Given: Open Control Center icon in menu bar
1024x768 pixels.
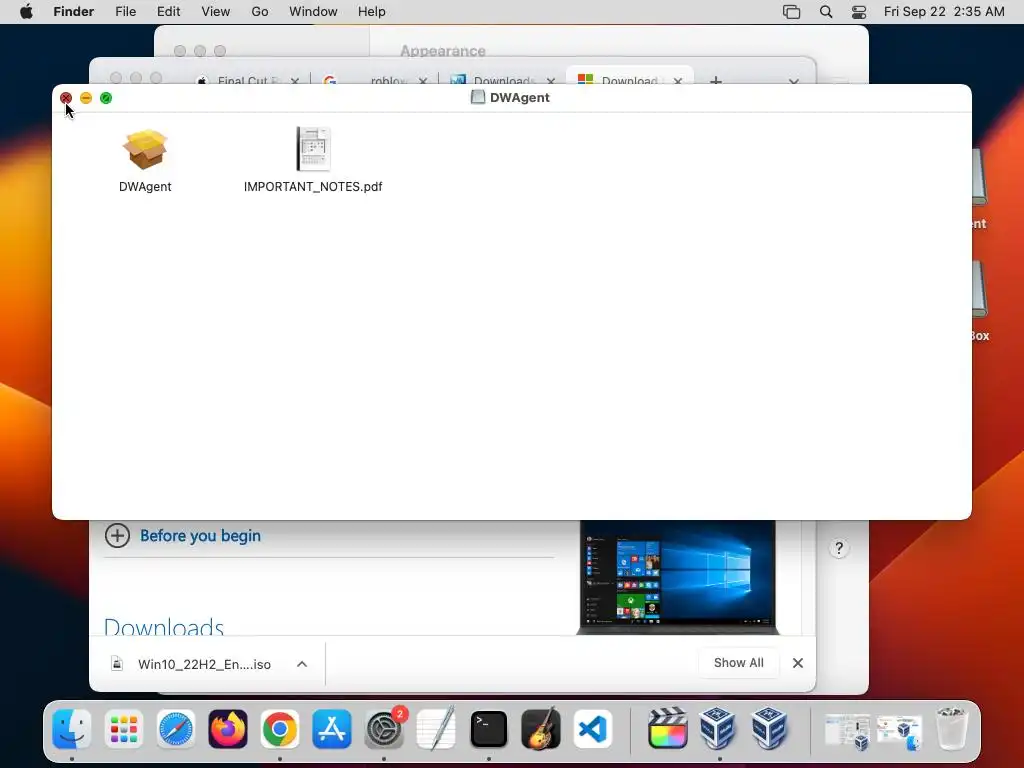Looking at the screenshot, I should tap(859, 12).
